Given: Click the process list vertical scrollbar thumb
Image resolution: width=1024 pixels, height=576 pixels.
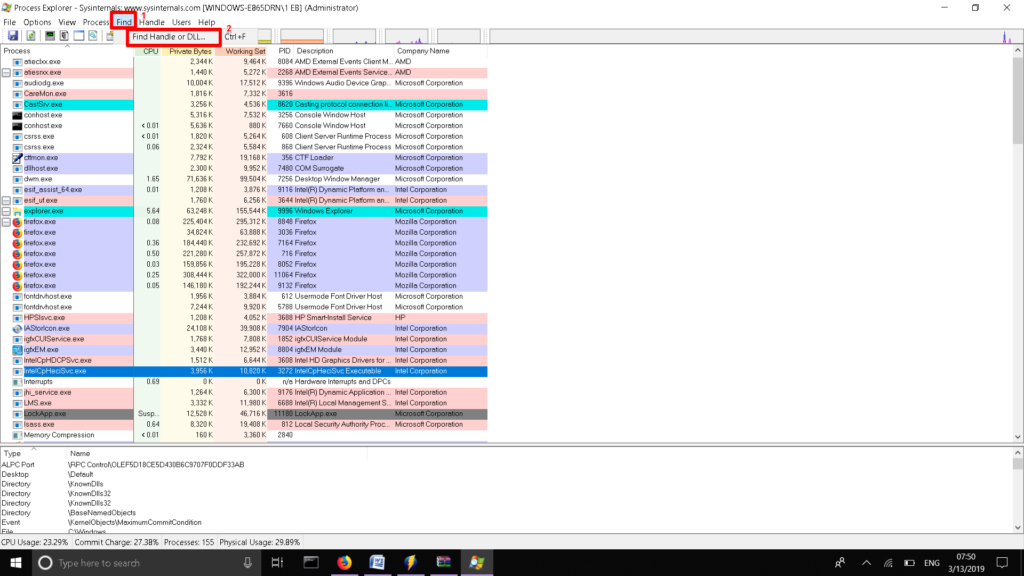Looking at the screenshot, I should point(1017,99).
